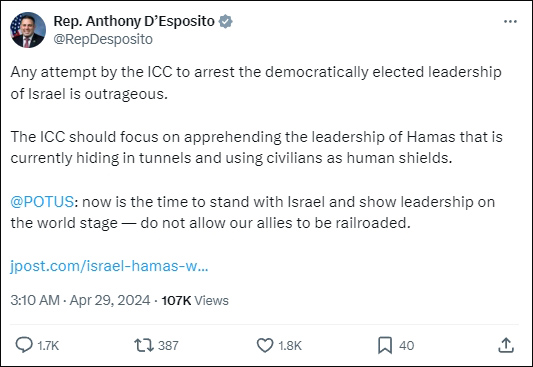The height and width of the screenshot is (367, 533).
Task: Click the reply speech bubble icon
Action: pos(24,345)
